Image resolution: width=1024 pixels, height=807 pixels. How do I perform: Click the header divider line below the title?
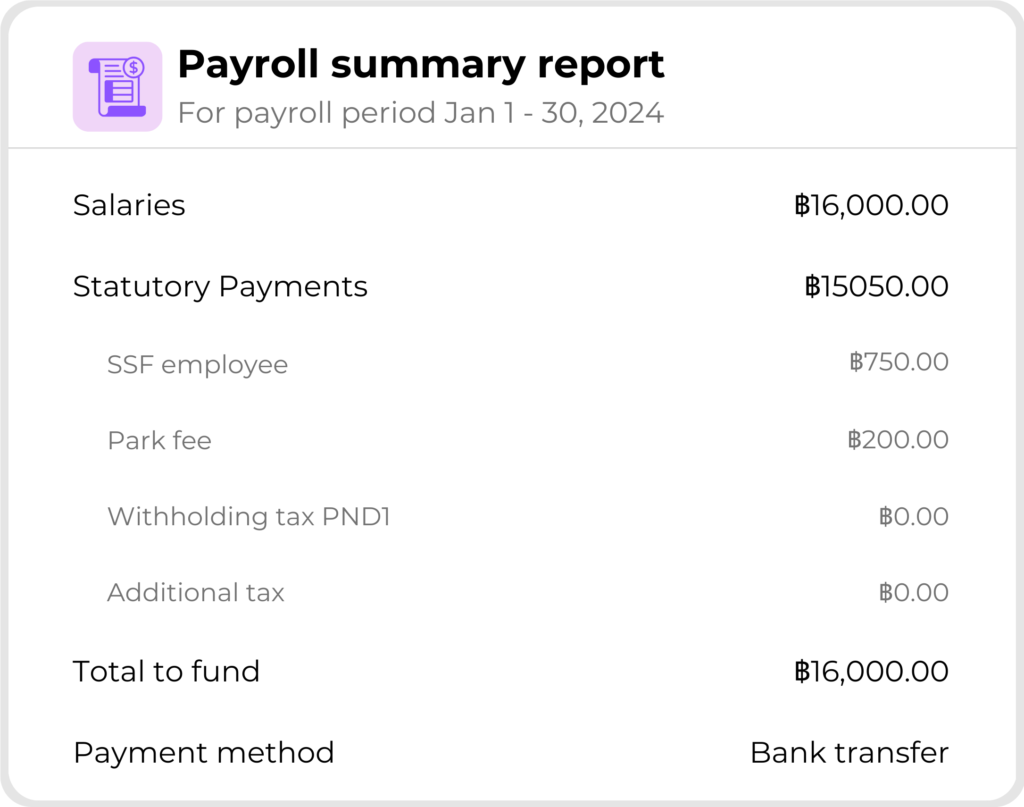coord(512,148)
